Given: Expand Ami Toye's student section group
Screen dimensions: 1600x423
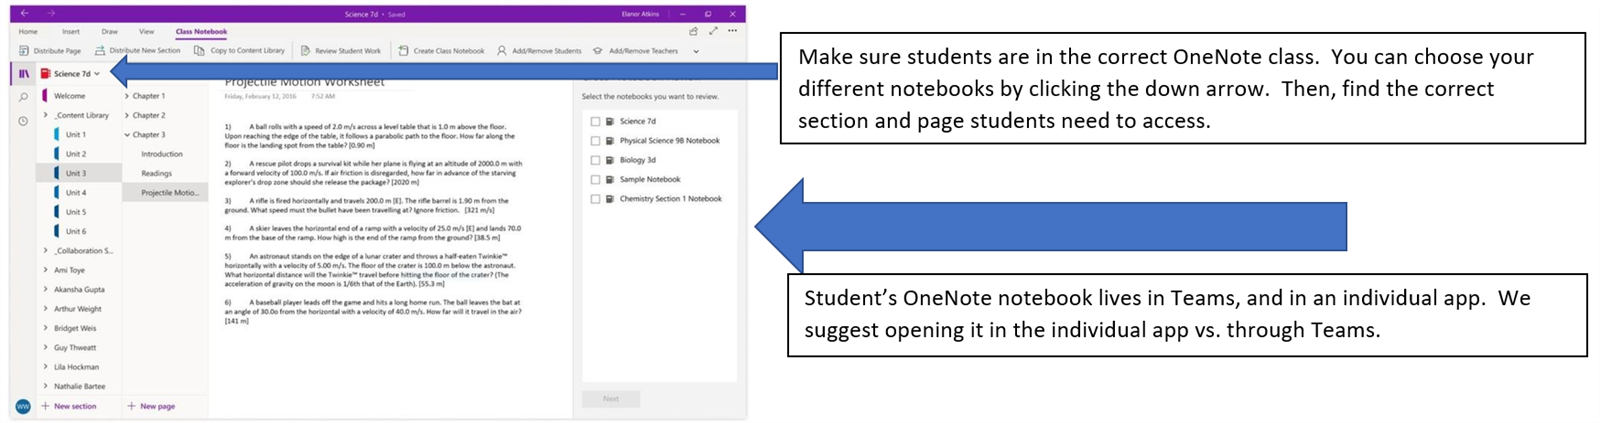Looking at the screenshot, I should (46, 270).
